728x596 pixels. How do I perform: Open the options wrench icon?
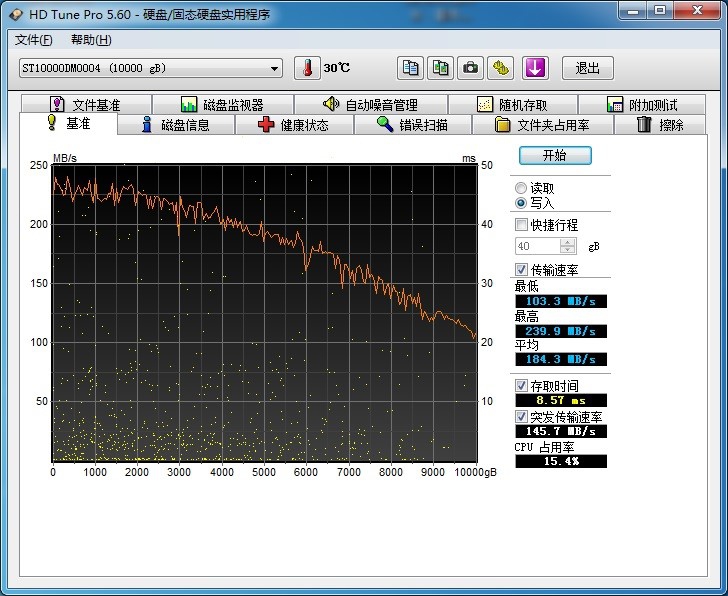coord(501,68)
